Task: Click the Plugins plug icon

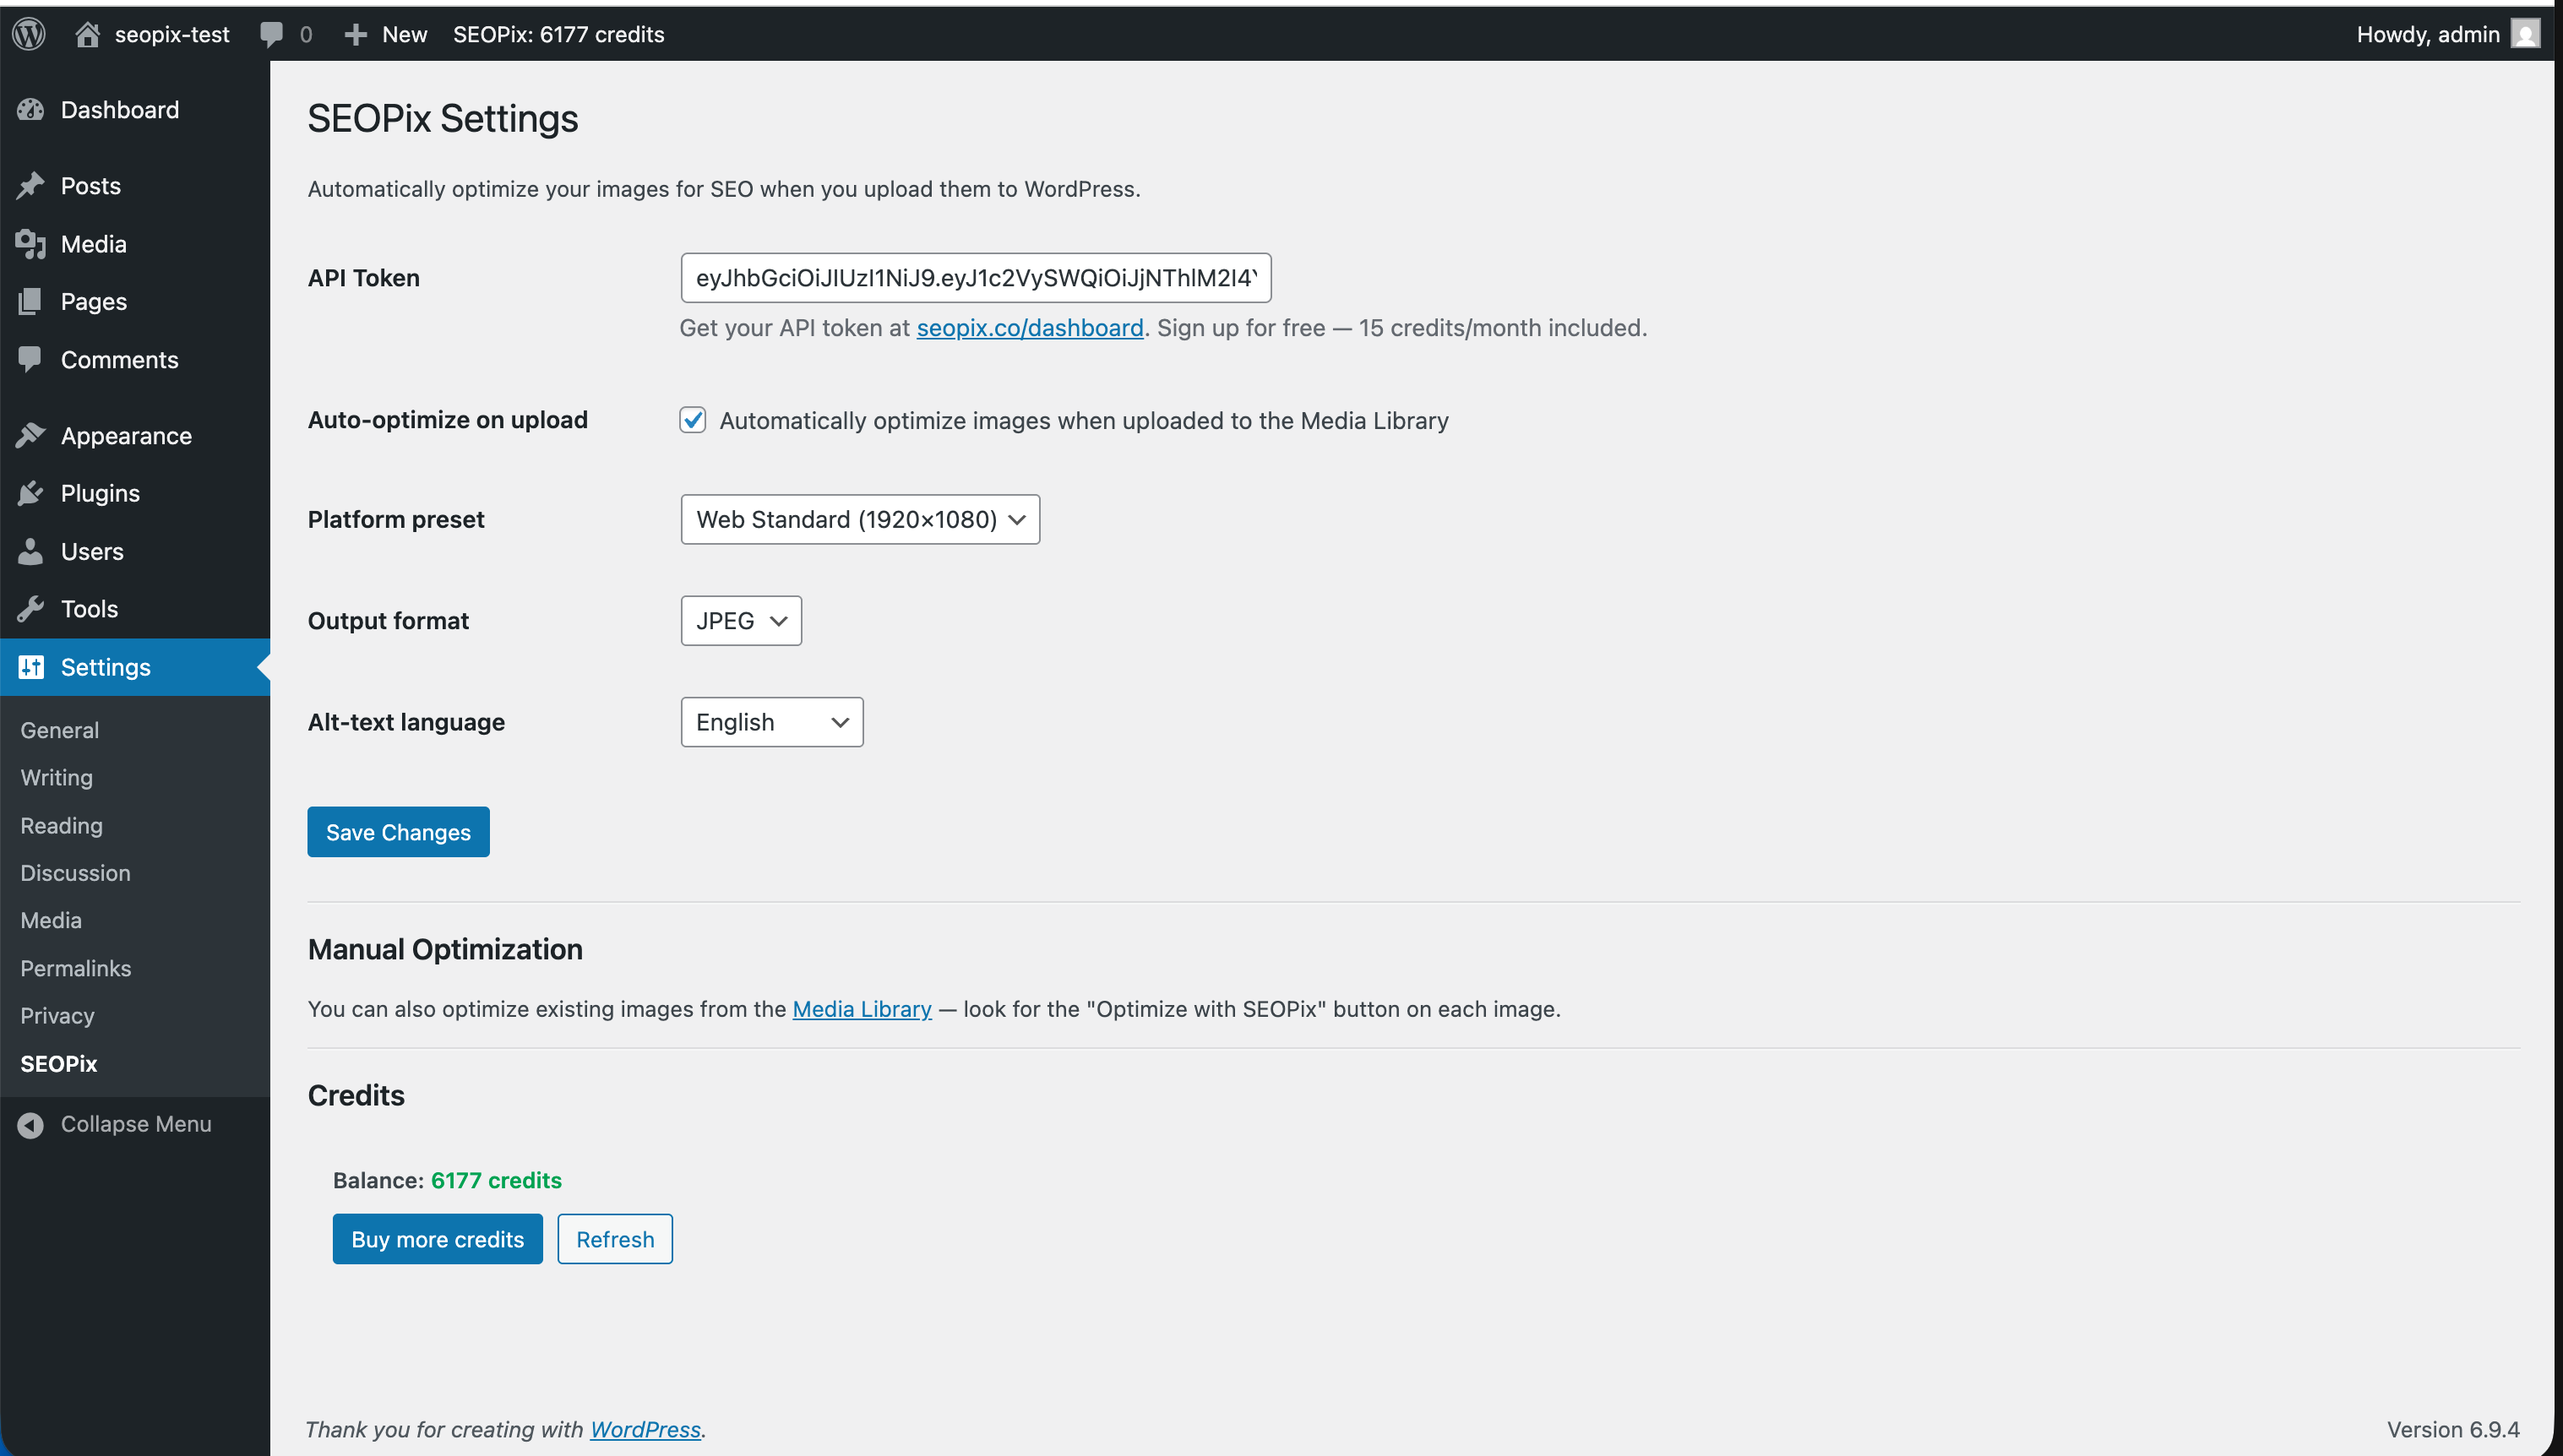Action: click(31, 492)
